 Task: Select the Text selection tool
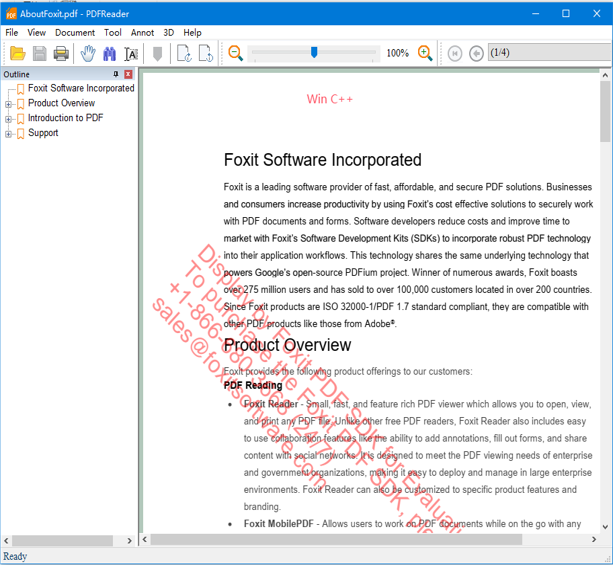(x=131, y=54)
